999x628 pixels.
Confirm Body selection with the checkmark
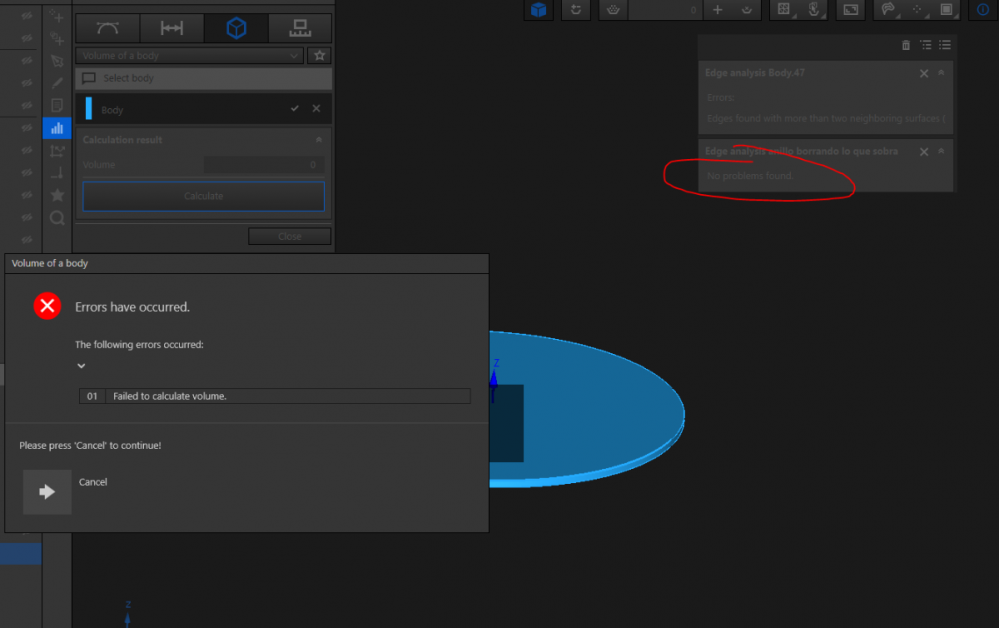point(294,109)
